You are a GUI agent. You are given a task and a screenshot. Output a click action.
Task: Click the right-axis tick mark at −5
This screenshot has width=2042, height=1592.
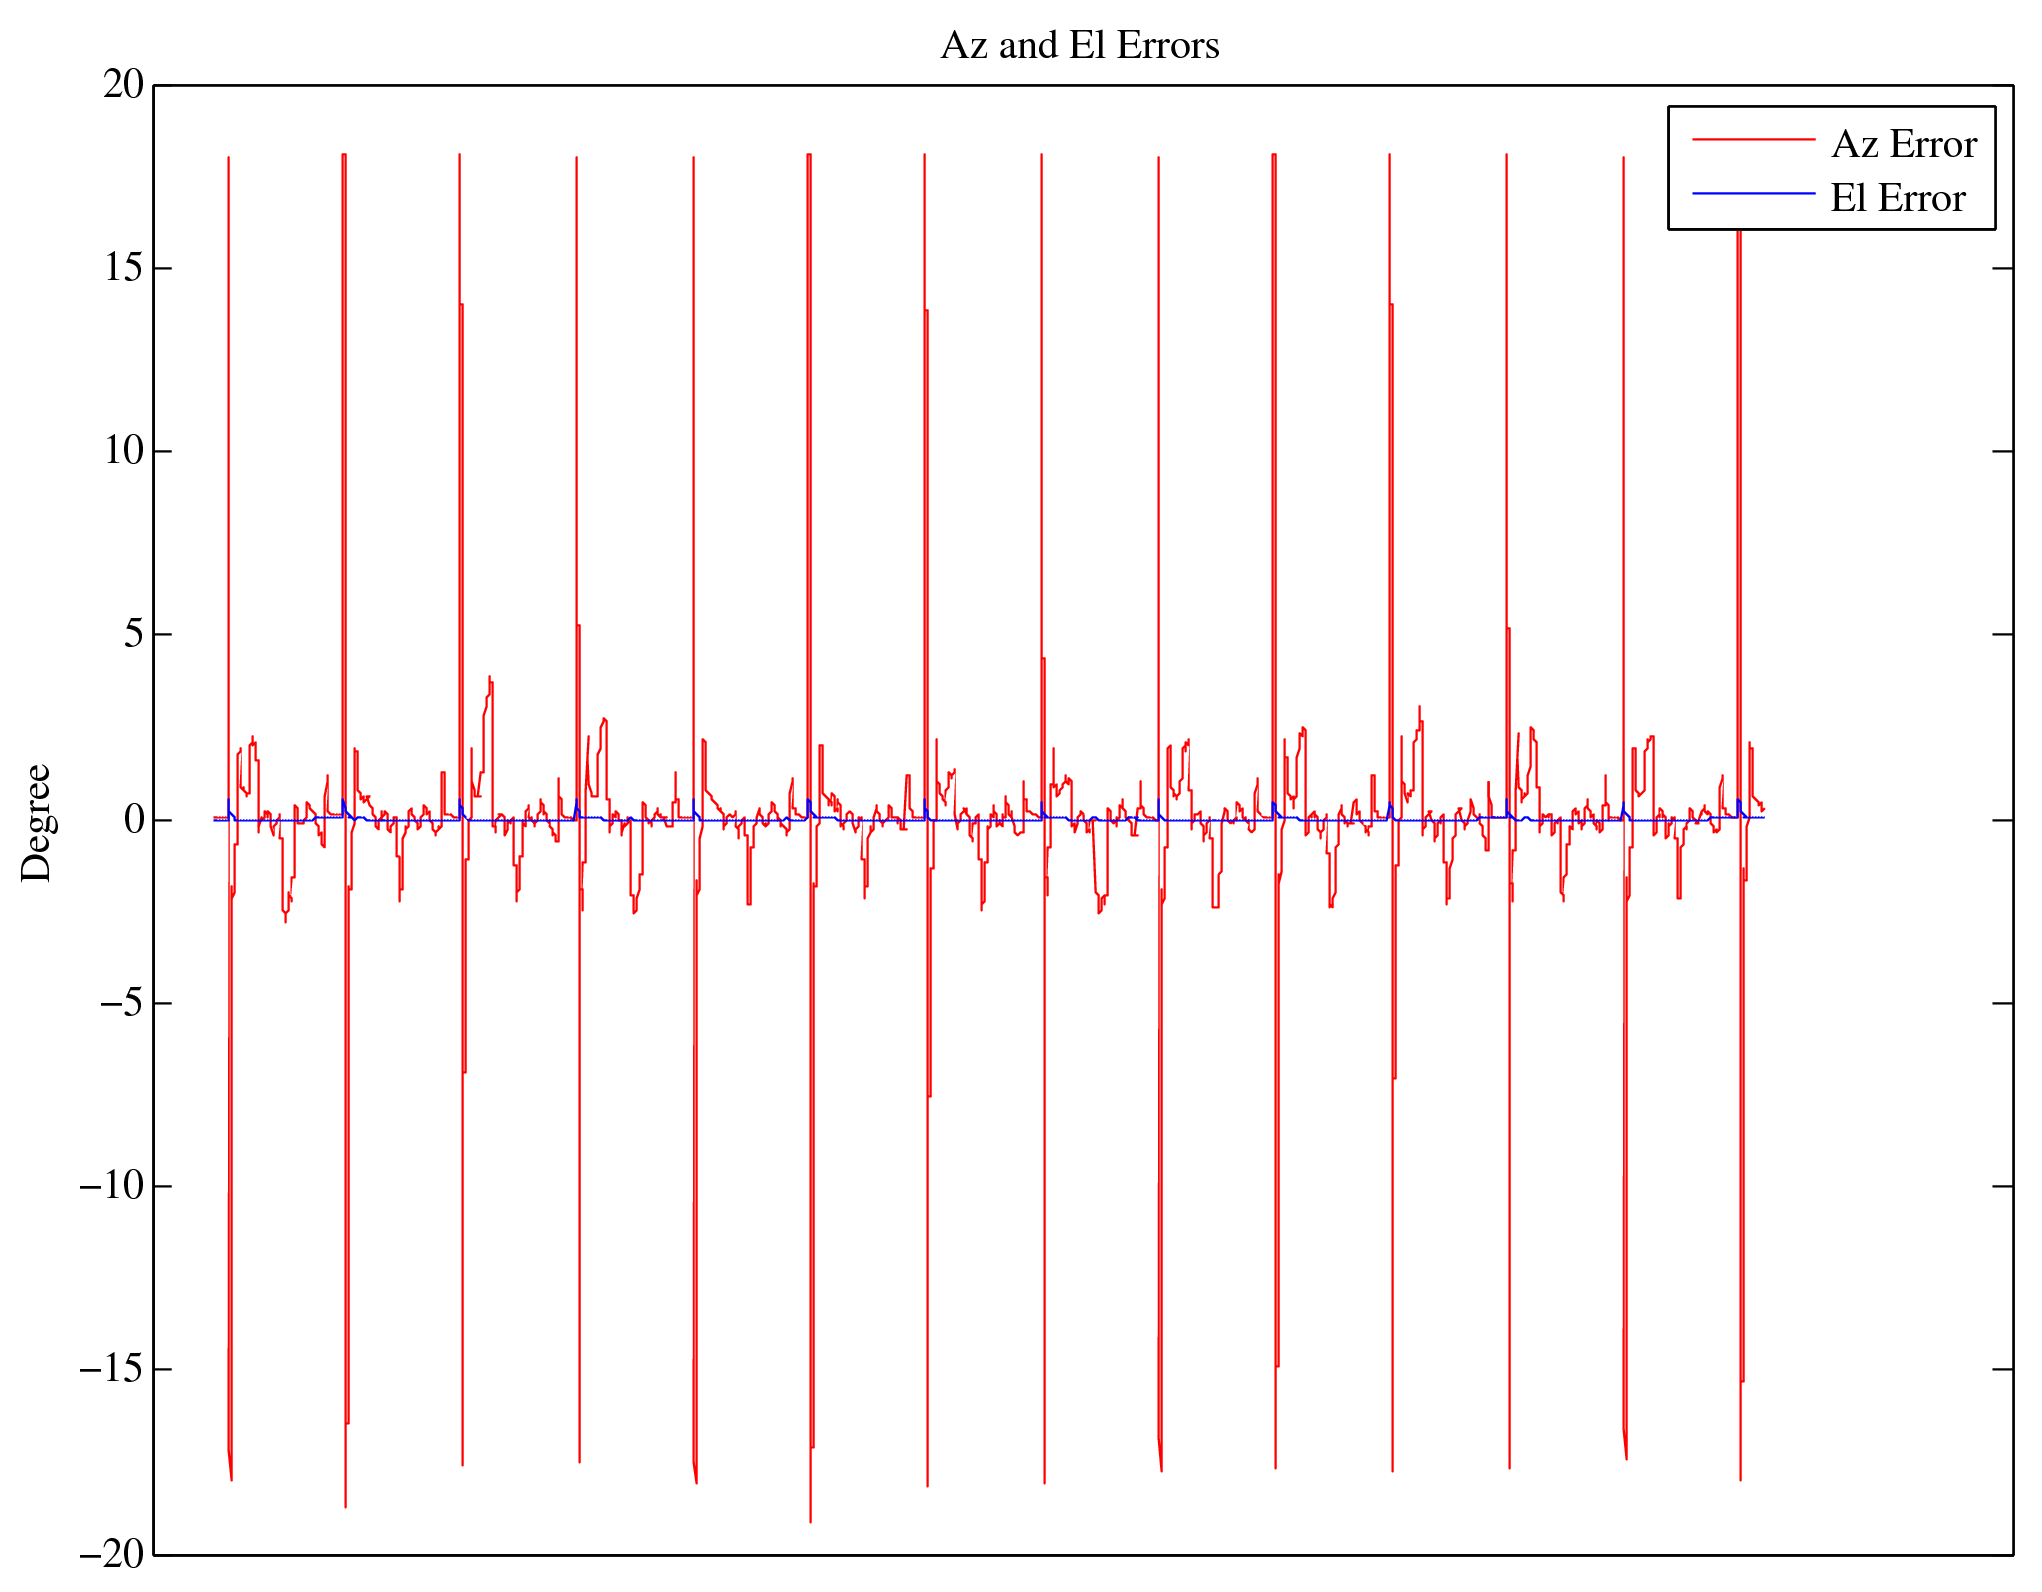(x=2002, y=1002)
